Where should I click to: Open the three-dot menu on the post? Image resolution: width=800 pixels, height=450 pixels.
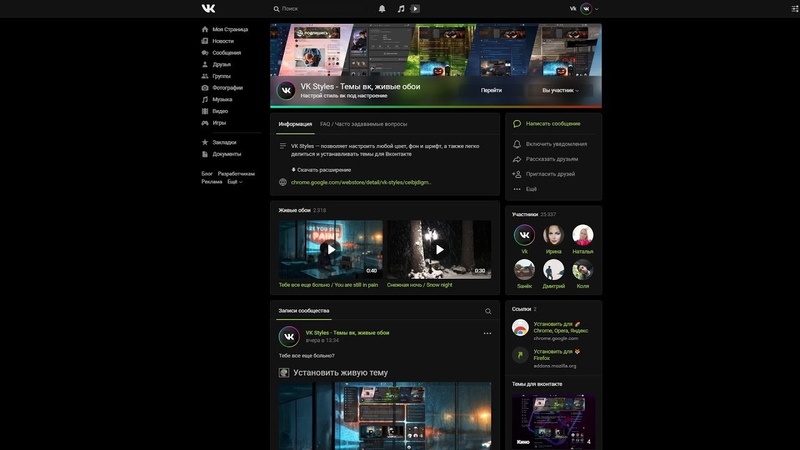coord(487,333)
